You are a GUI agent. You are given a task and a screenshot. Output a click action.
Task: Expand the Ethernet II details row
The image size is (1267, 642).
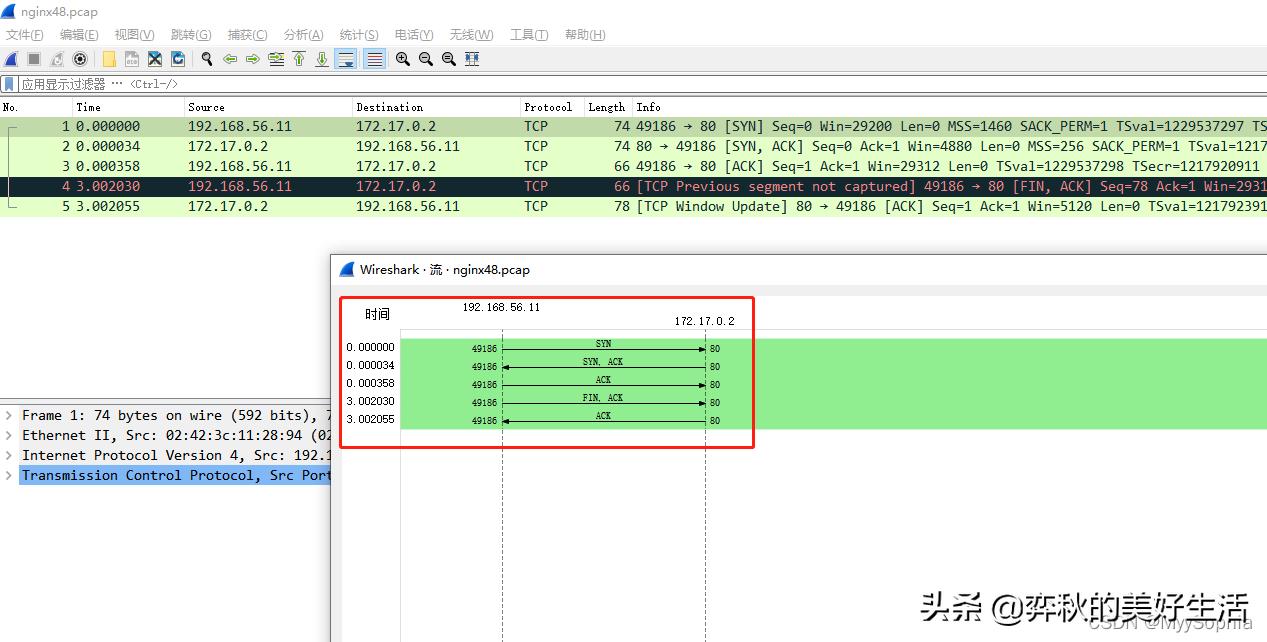coord(9,435)
